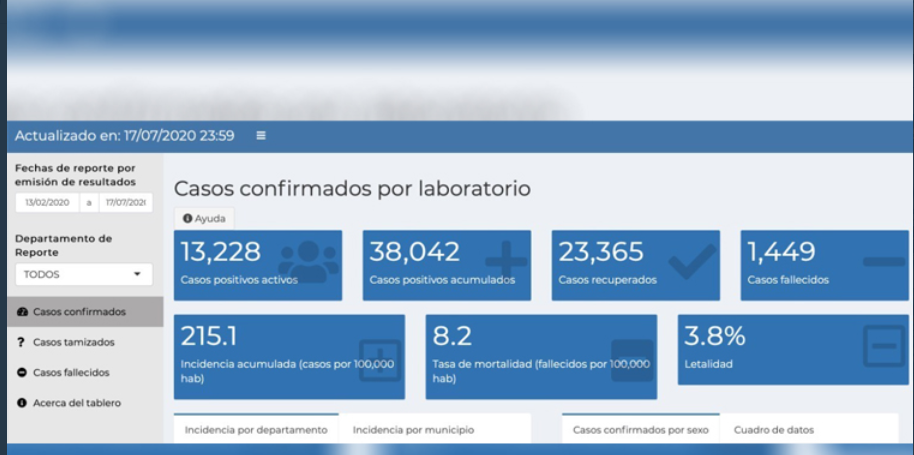
Task: Click the hamburger menu icon in header
Action: pos(261,136)
